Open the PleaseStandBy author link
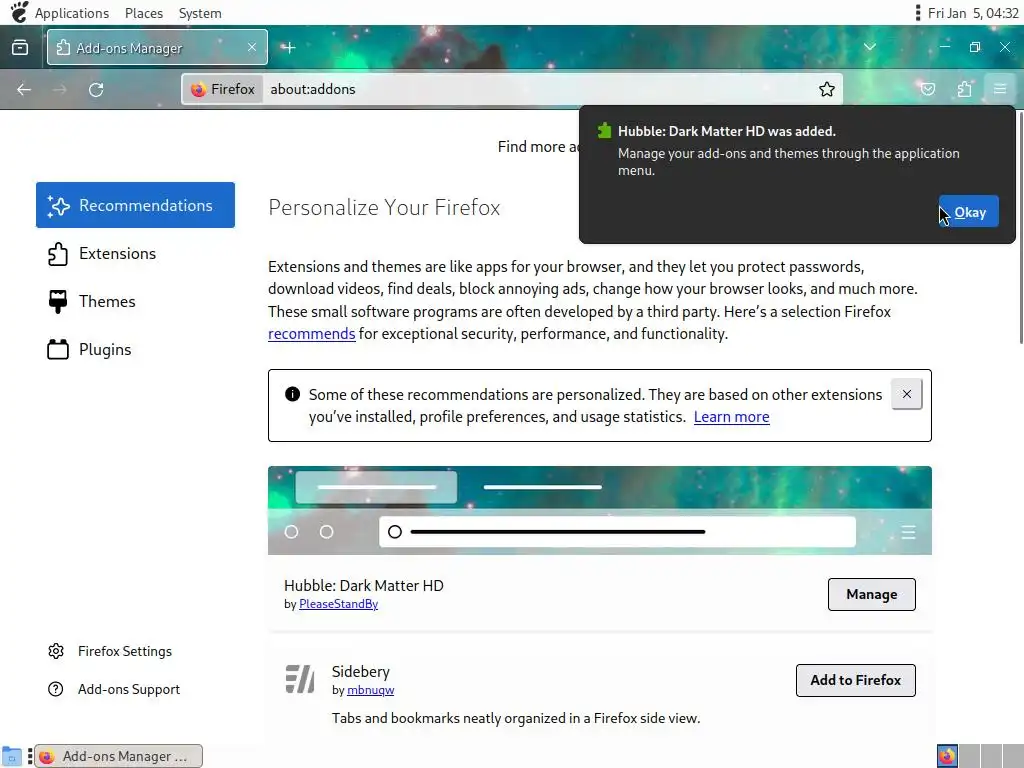The image size is (1024, 768). tap(338, 604)
